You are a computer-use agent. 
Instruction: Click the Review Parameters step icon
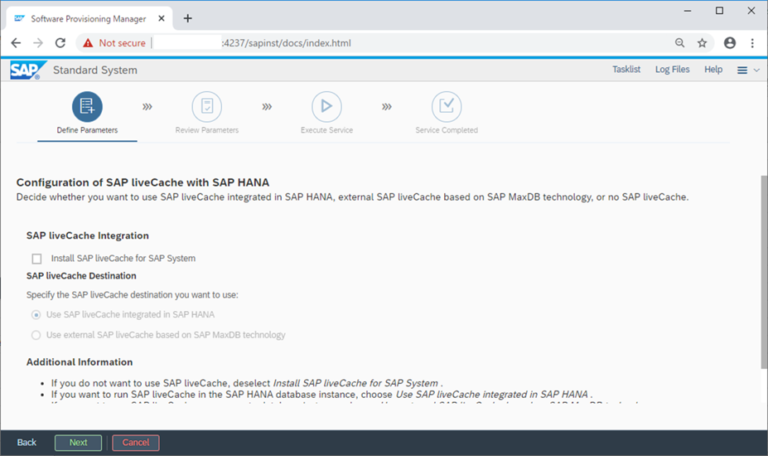207,106
